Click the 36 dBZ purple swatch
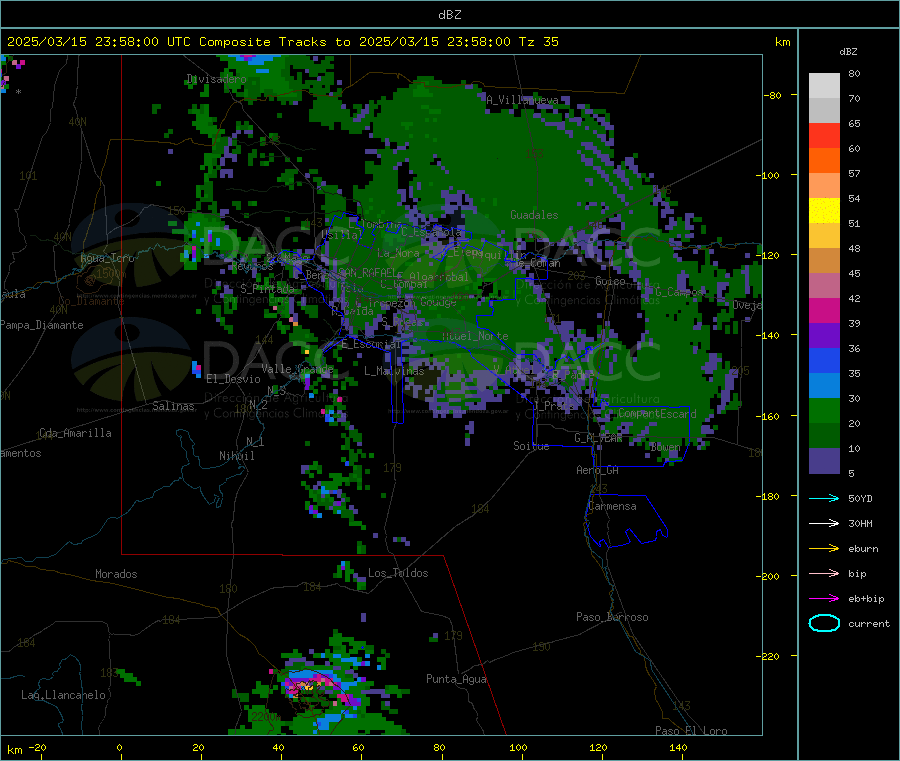 pyautogui.click(x=824, y=336)
